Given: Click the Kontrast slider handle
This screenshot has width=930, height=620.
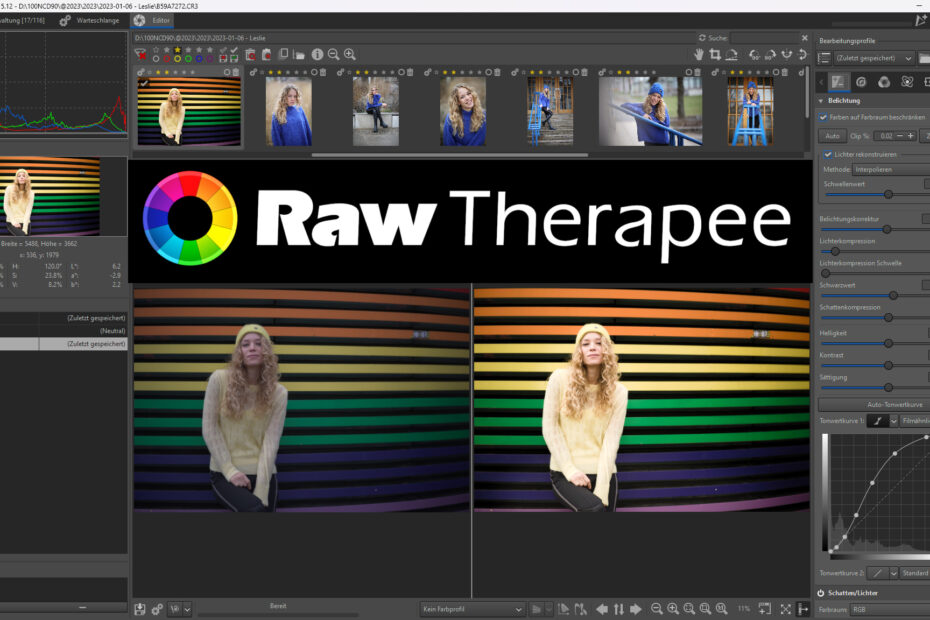Looking at the screenshot, I should coord(888,364).
